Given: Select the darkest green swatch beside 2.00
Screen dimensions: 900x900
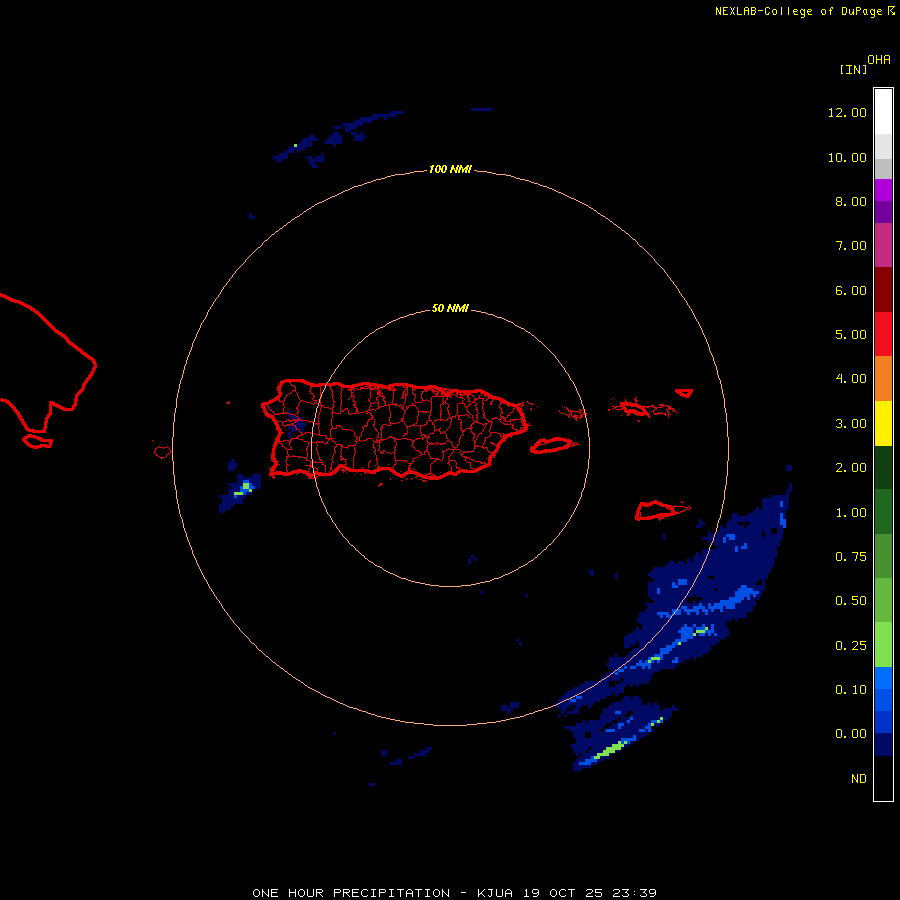Looking at the screenshot, I should tap(883, 467).
